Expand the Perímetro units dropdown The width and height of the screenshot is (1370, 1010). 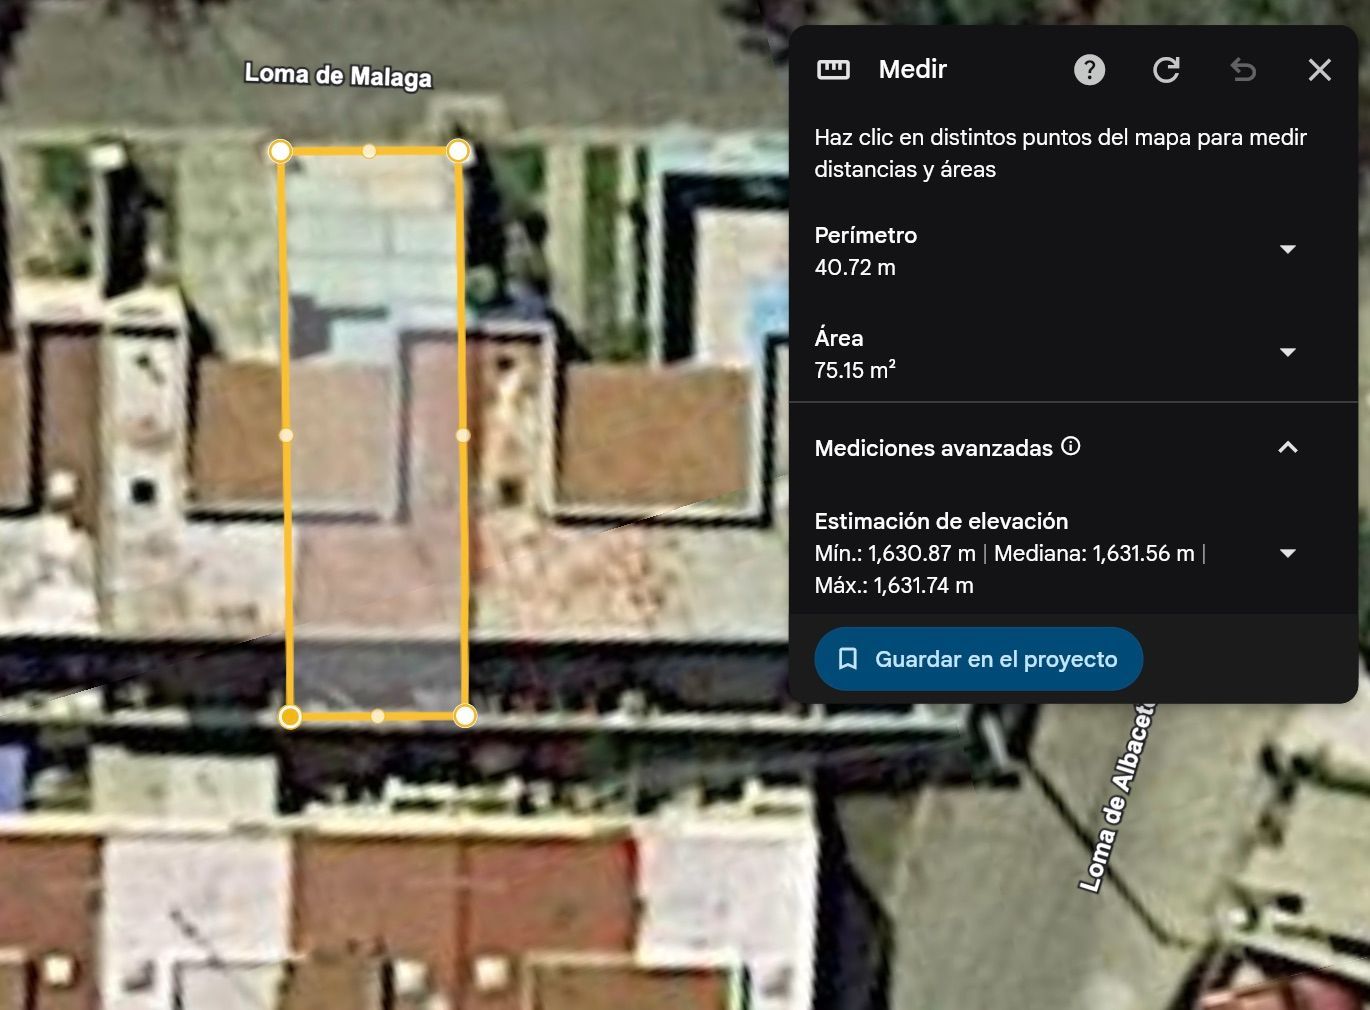pos(1288,249)
